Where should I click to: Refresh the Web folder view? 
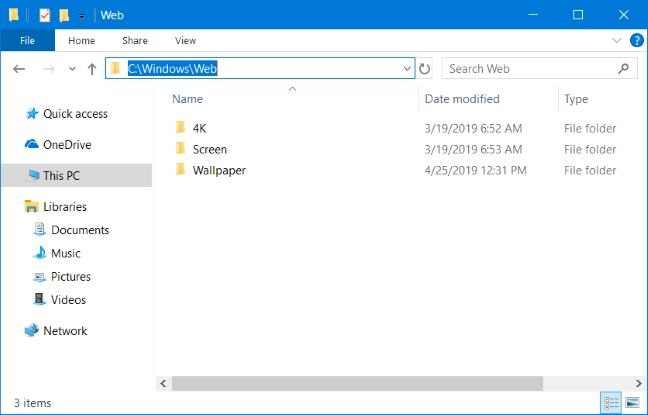click(x=424, y=69)
